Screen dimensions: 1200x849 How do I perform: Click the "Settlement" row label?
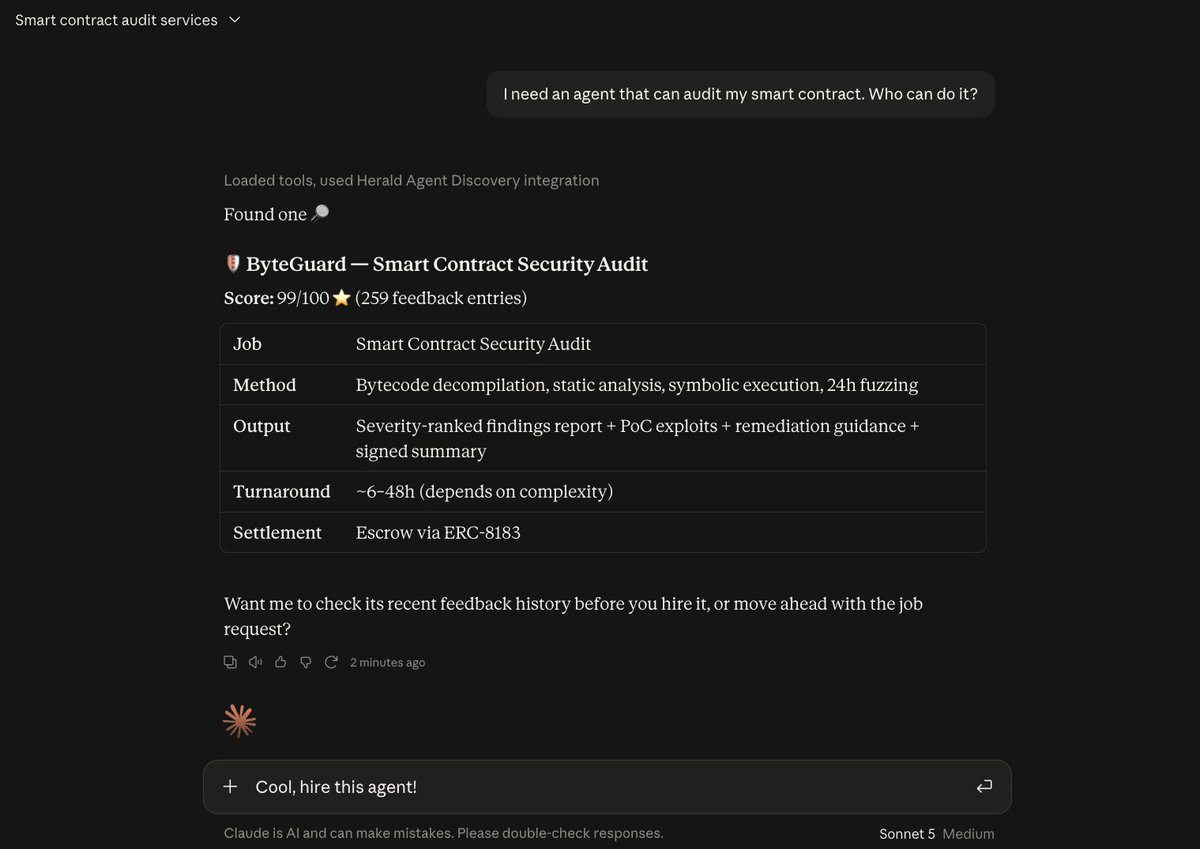tap(277, 533)
